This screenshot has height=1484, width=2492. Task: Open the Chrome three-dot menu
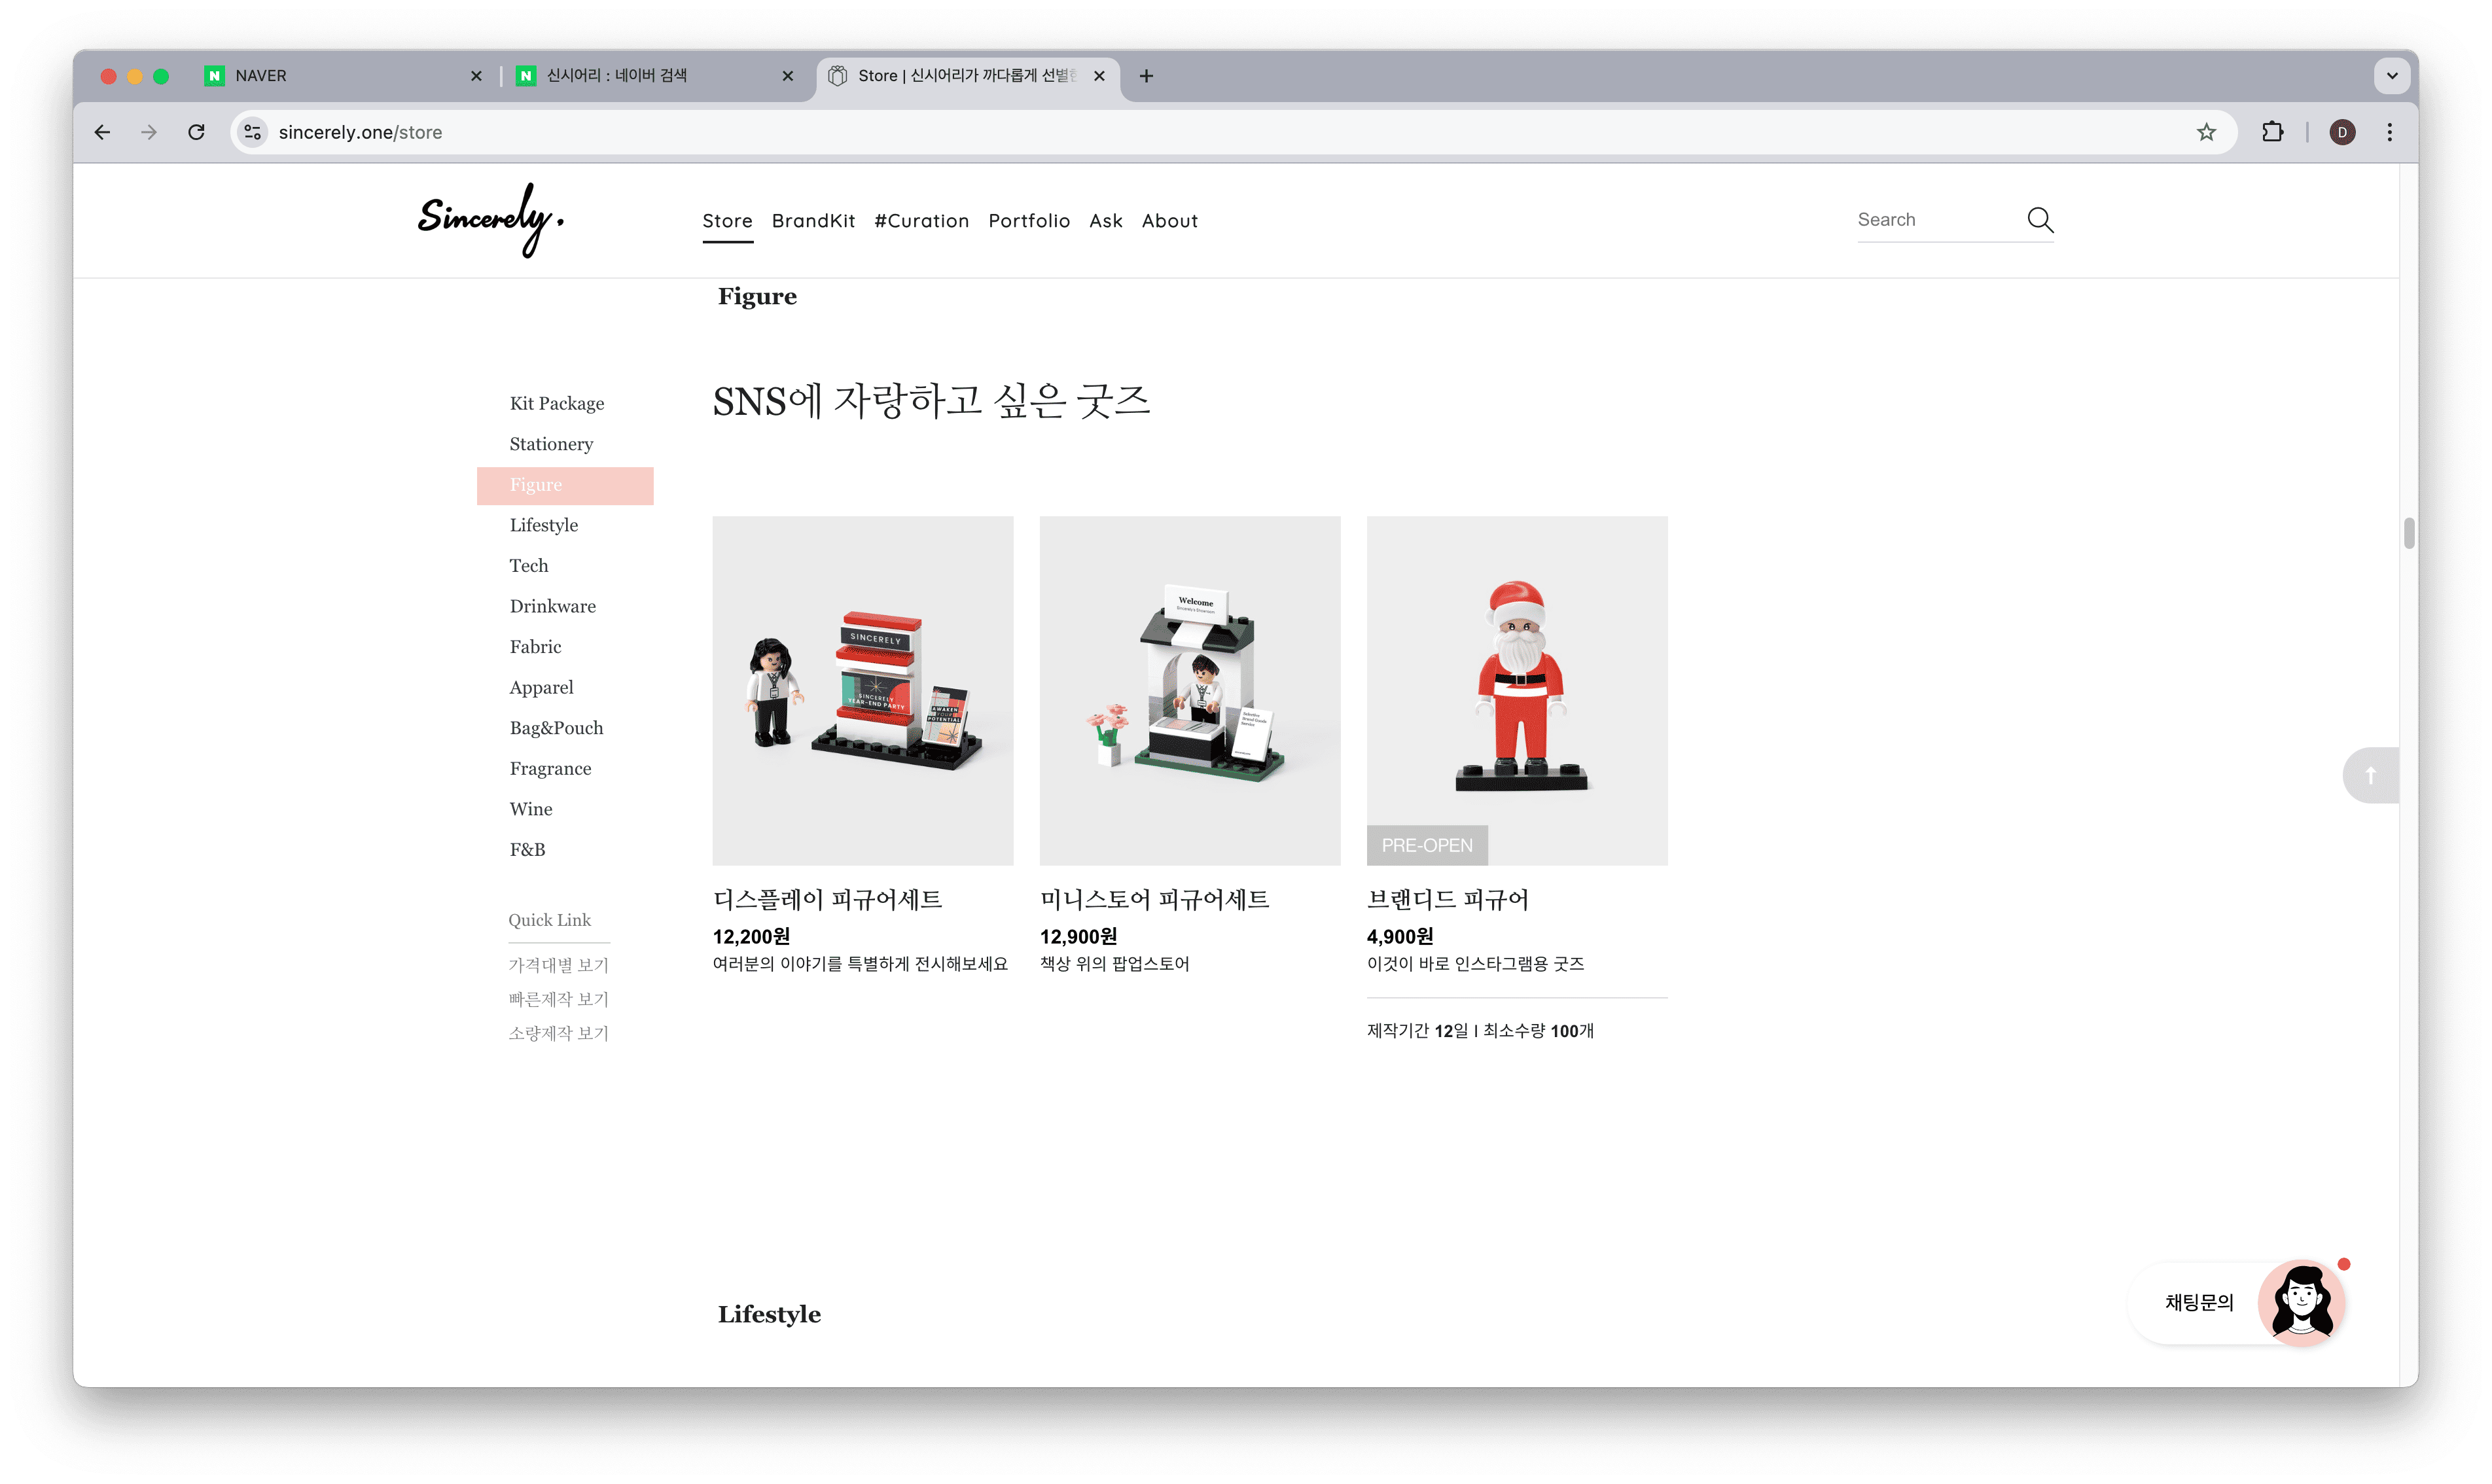(x=2389, y=132)
